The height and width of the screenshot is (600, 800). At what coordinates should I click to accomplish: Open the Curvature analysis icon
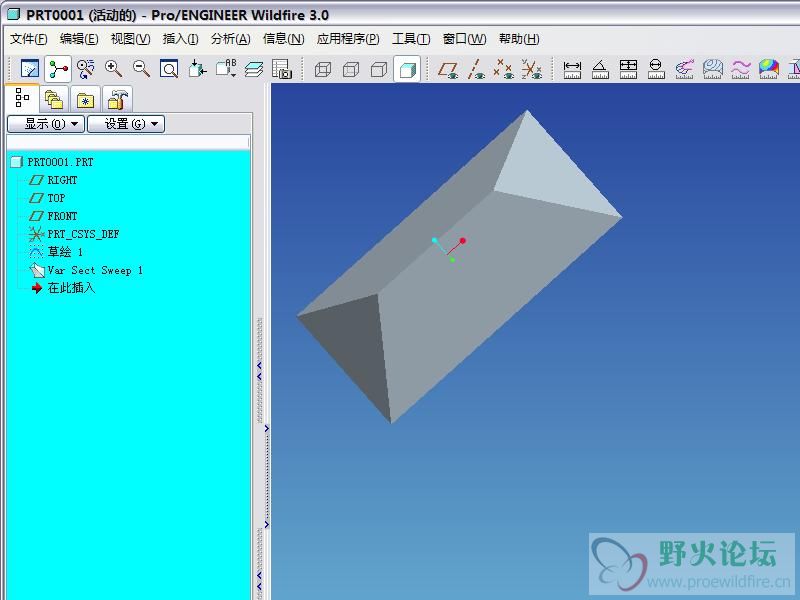click(684, 69)
